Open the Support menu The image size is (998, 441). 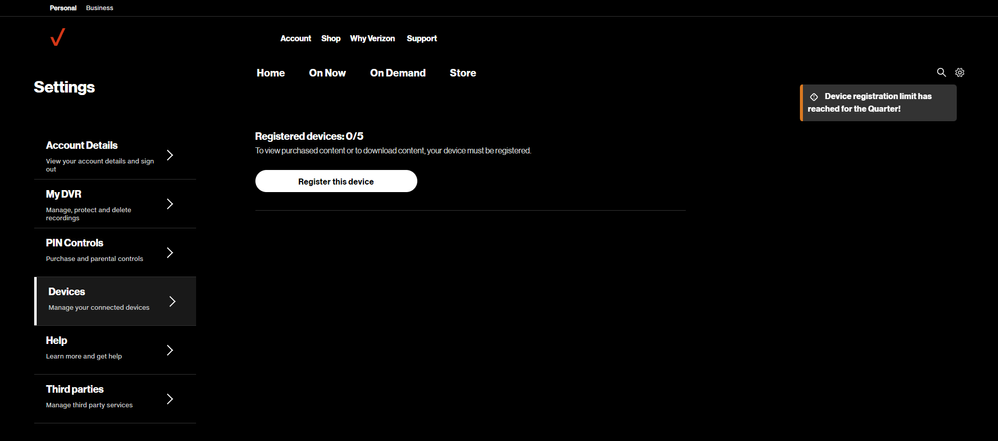[422, 39]
